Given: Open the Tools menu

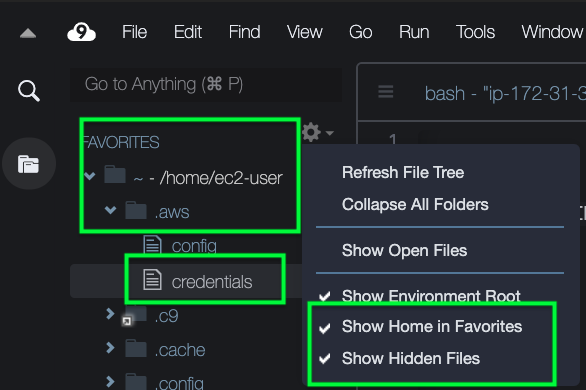Looking at the screenshot, I should point(475,32).
